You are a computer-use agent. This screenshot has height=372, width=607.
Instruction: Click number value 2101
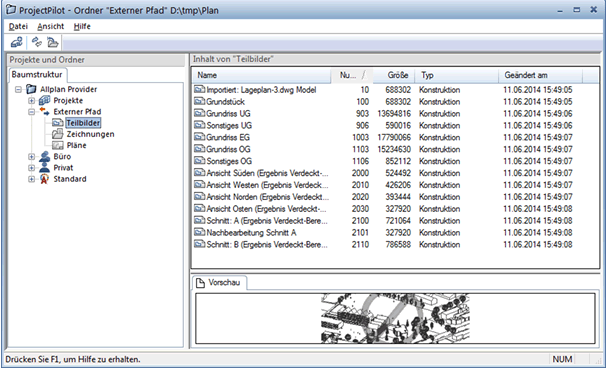(x=360, y=233)
